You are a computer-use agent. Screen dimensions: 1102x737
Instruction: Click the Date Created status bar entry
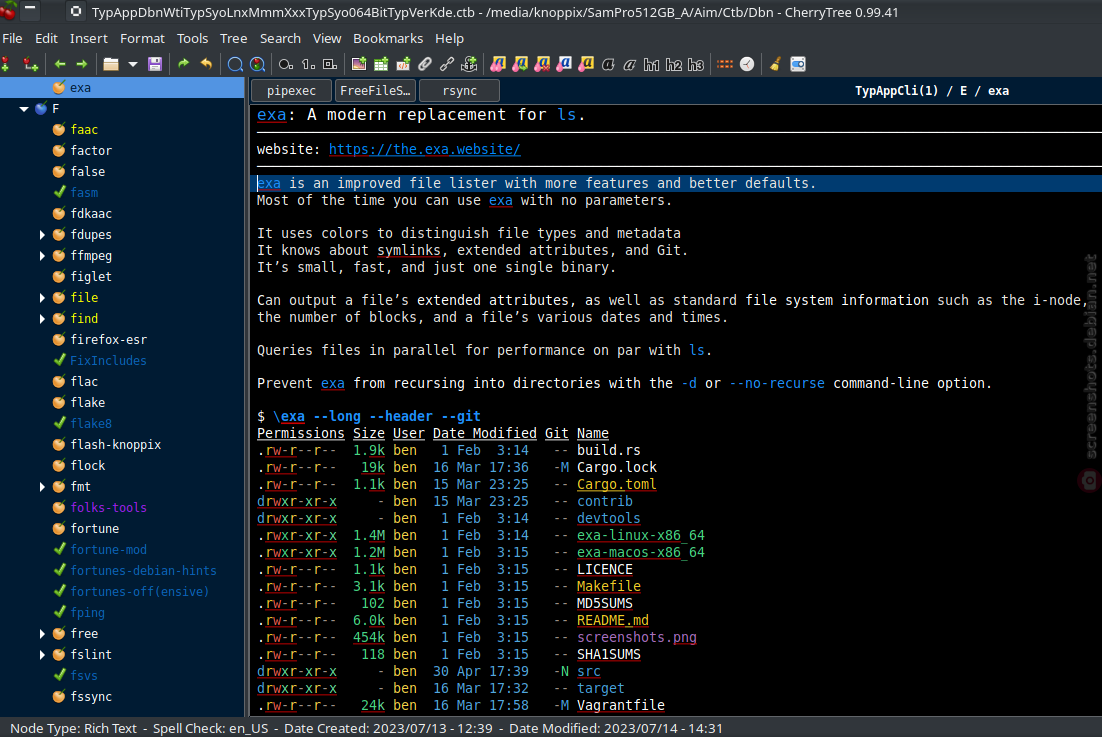(389, 729)
